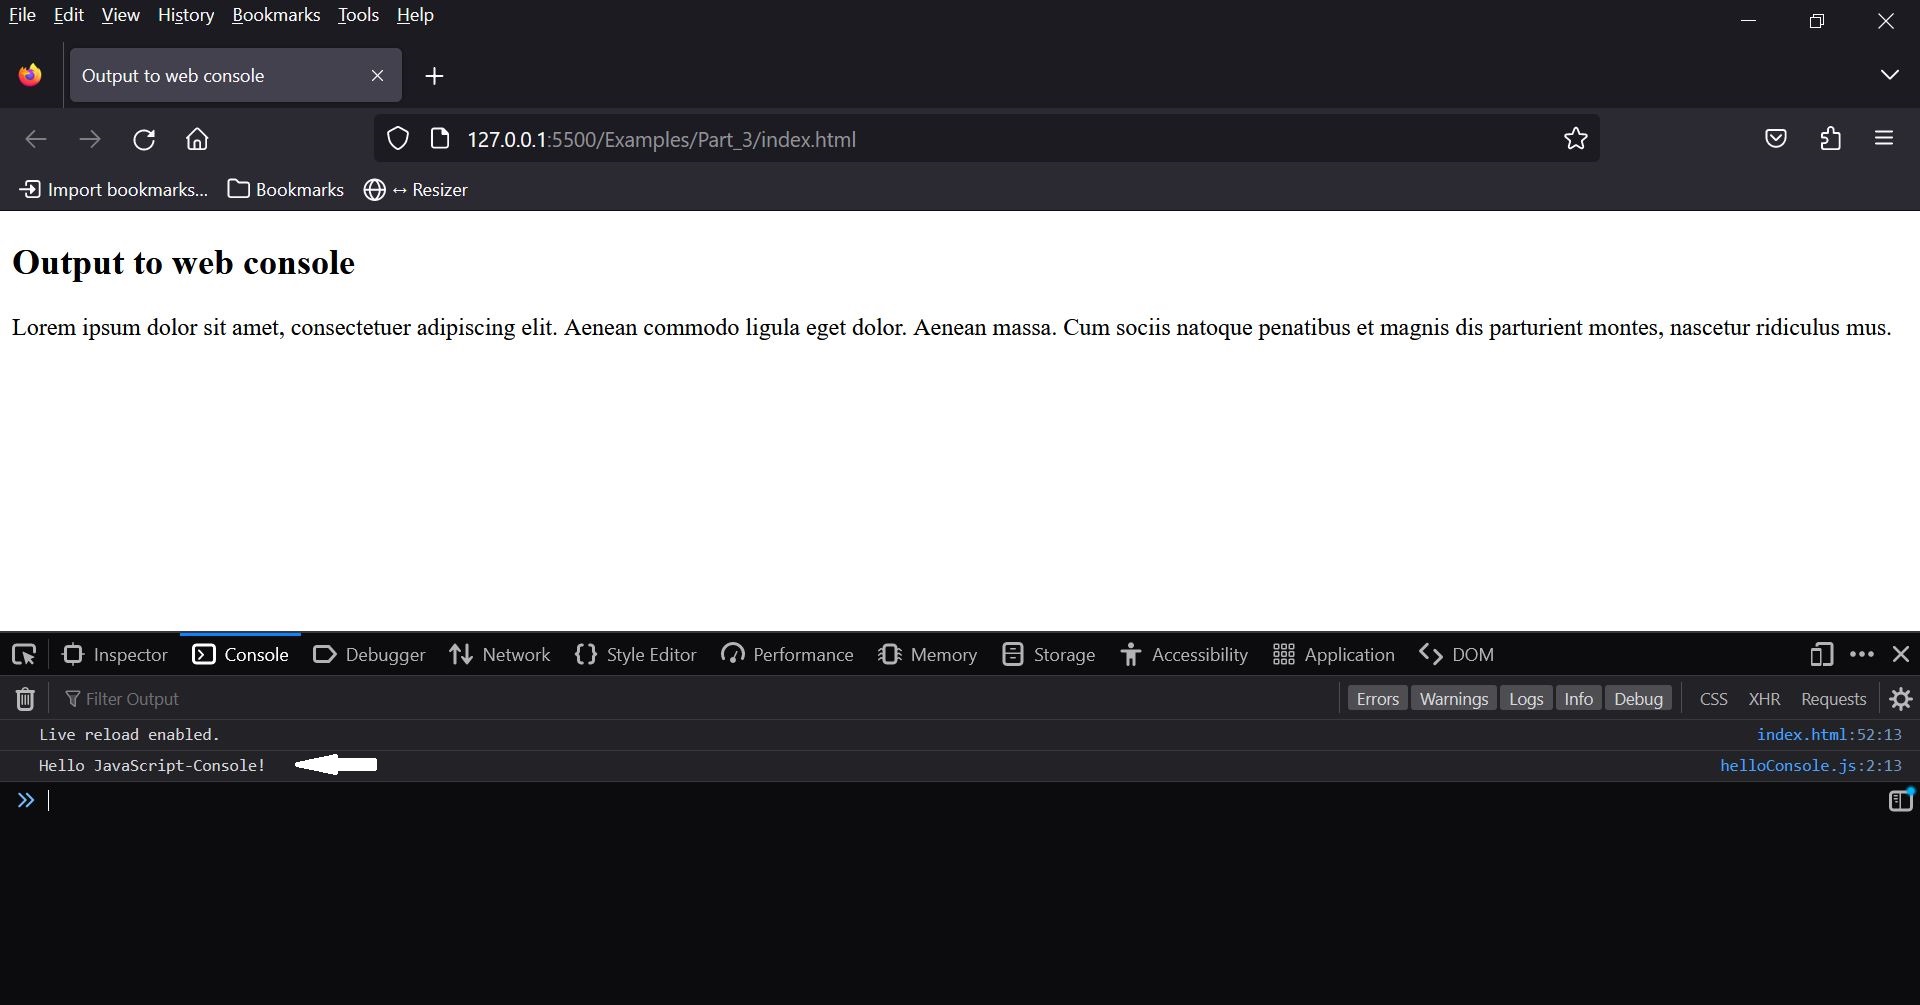Save page to Pocket

(1775, 138)
